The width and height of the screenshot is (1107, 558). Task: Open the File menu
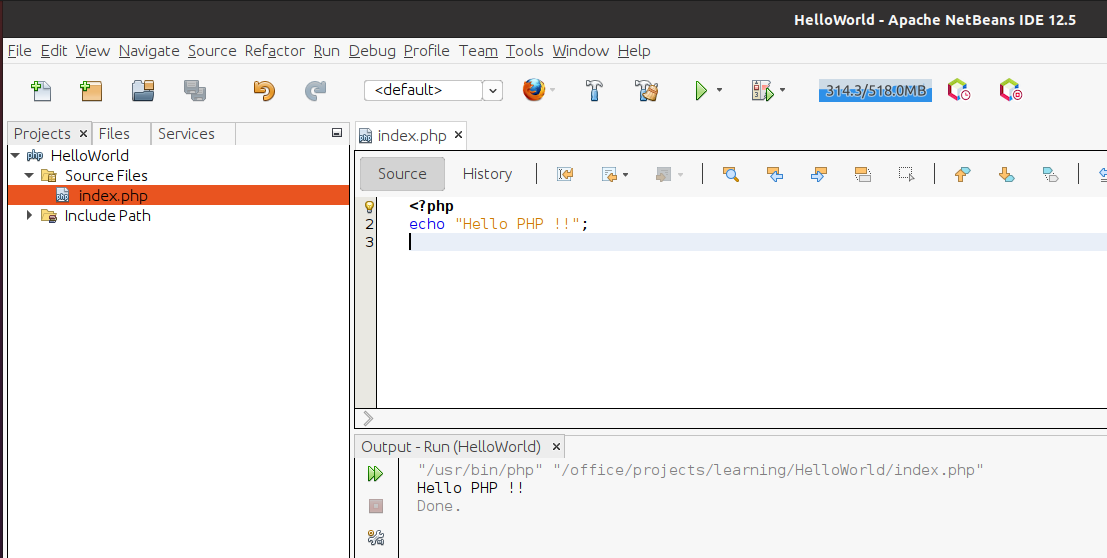point(20,51)
